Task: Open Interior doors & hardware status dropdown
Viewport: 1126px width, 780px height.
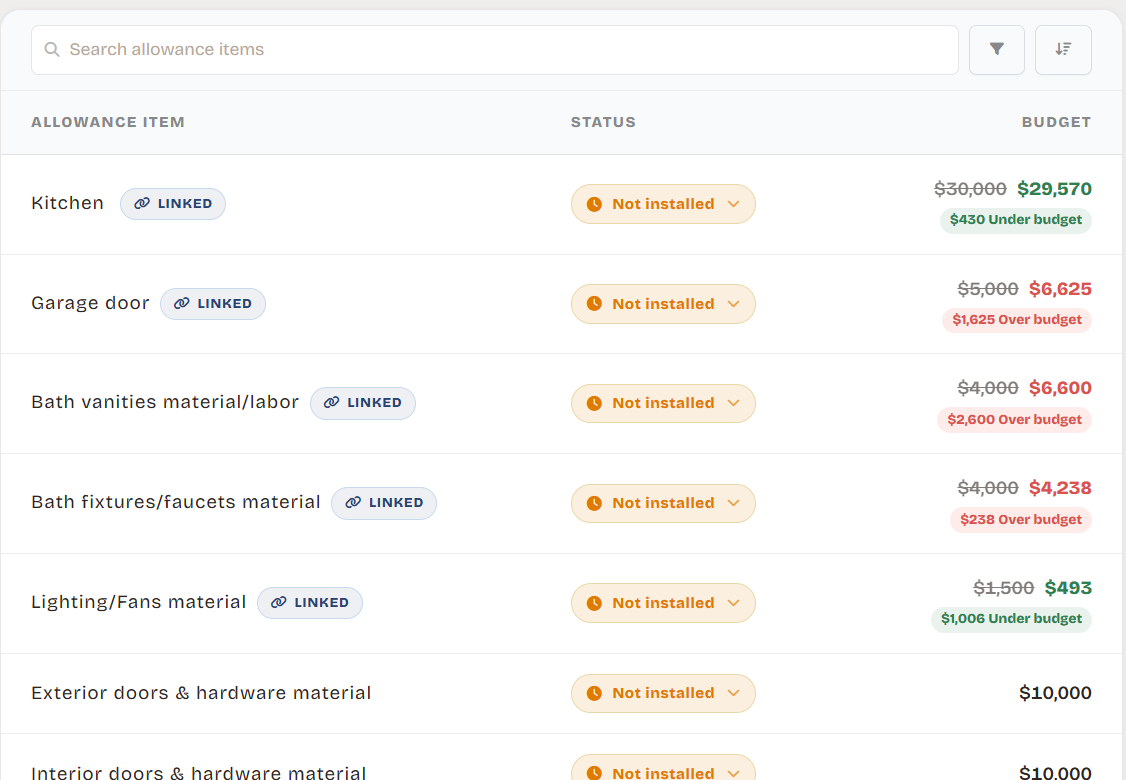Action: [x=664, y=769]
